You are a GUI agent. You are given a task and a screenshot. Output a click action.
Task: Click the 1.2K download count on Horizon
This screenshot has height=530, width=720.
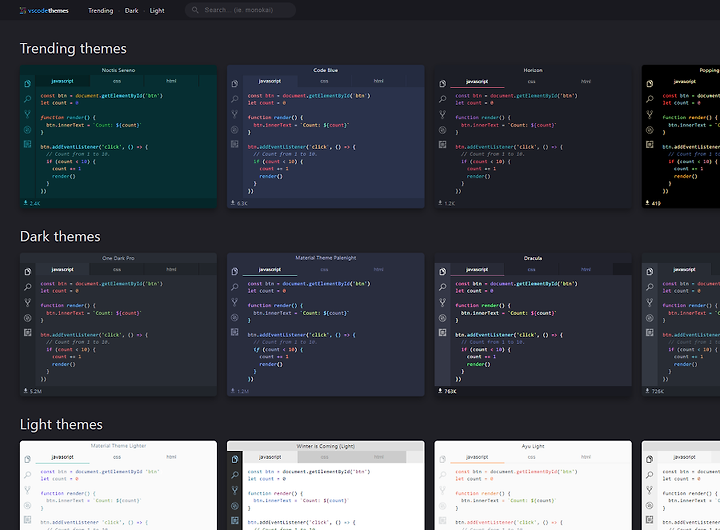pos(447,203)
